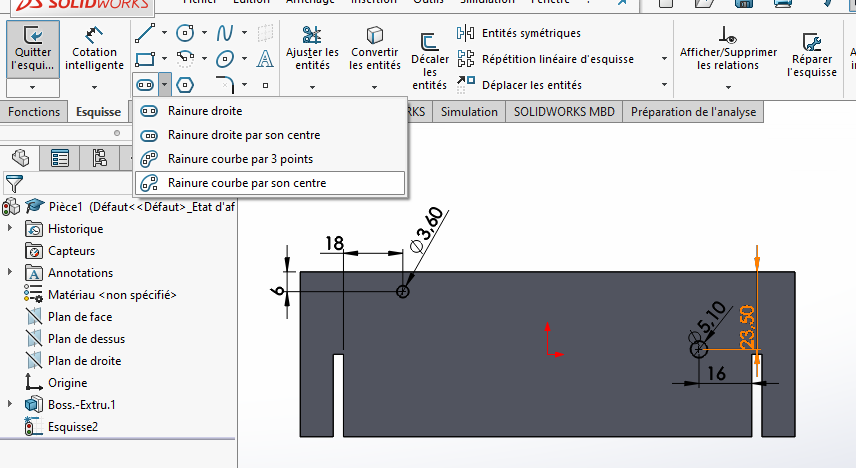Select the Line sketch tool
The image size is (856, 468).
pos(144,33)
